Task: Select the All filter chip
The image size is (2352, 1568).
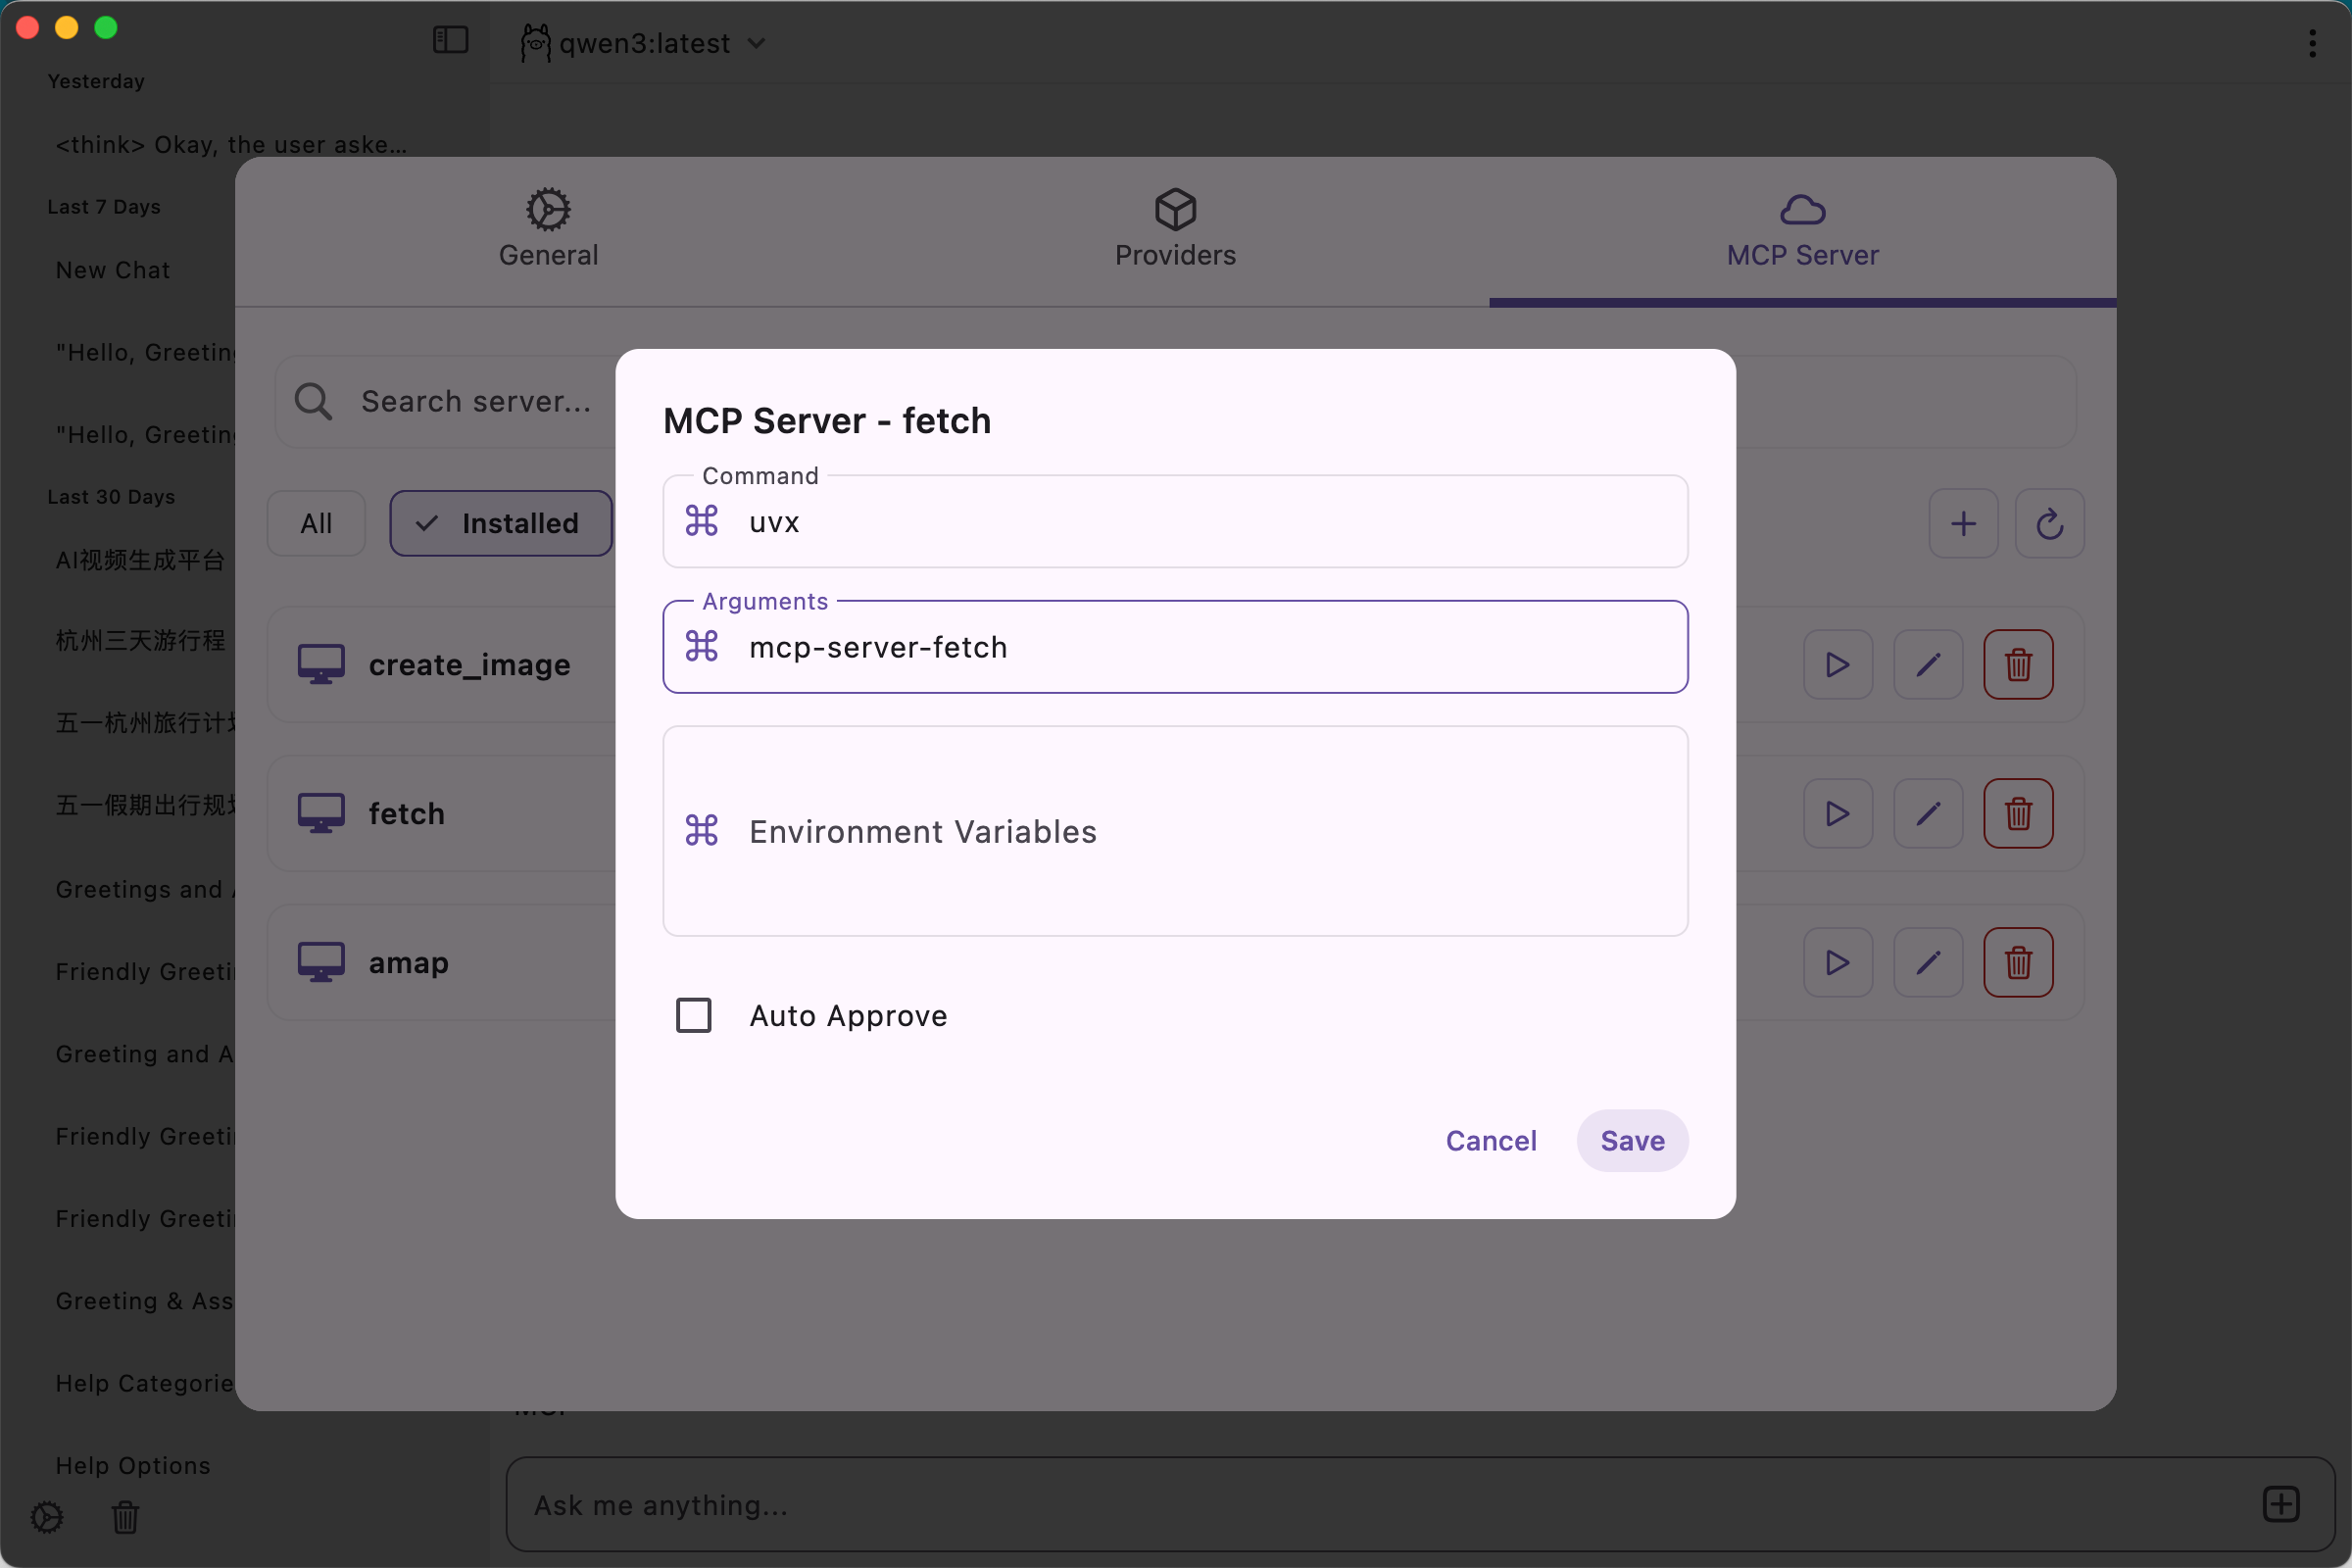Action: pyautogui.click(x=316, y=523)
